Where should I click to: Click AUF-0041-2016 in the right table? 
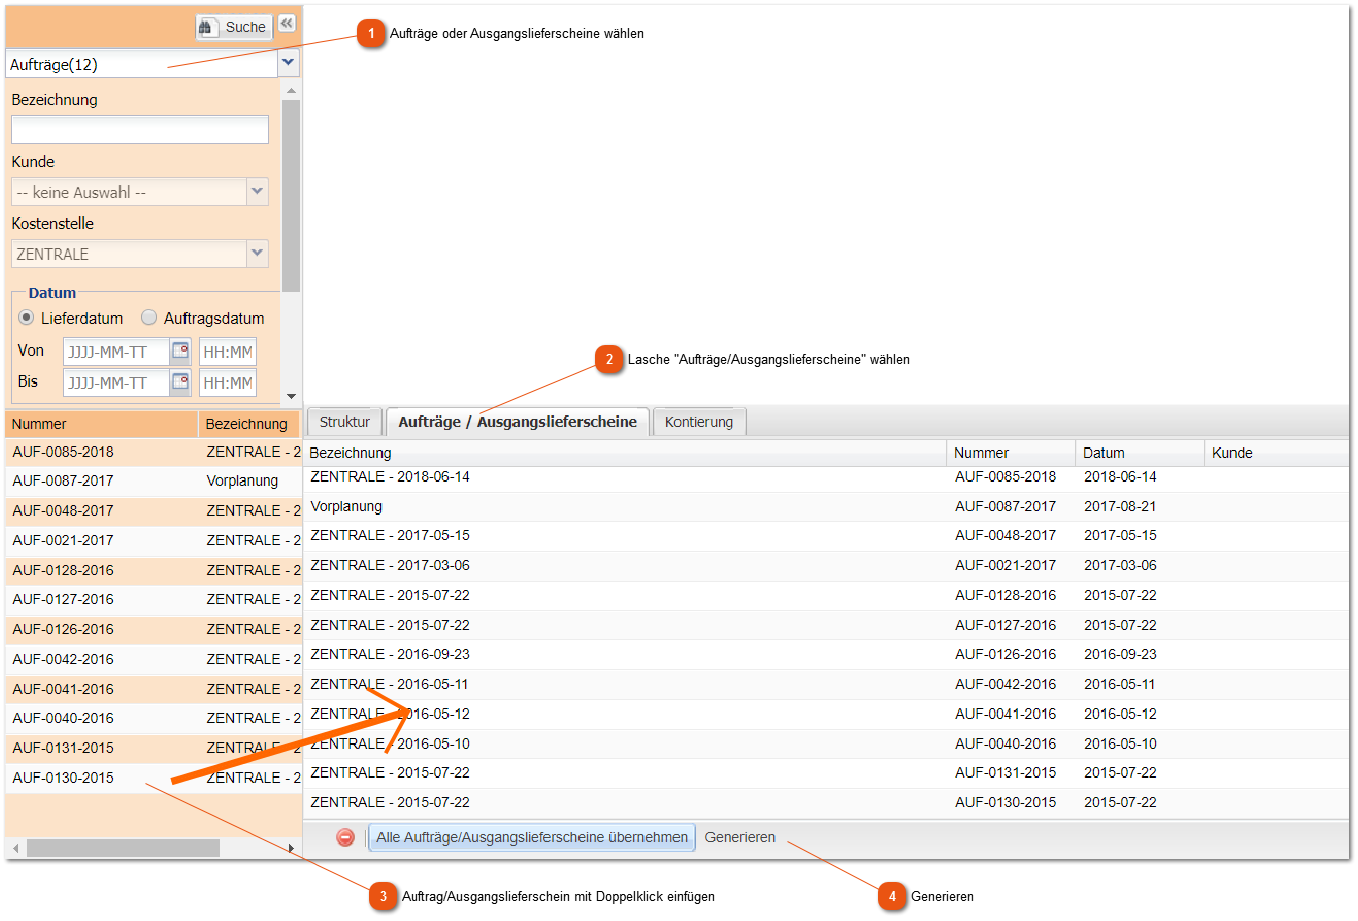[1005, 714]
